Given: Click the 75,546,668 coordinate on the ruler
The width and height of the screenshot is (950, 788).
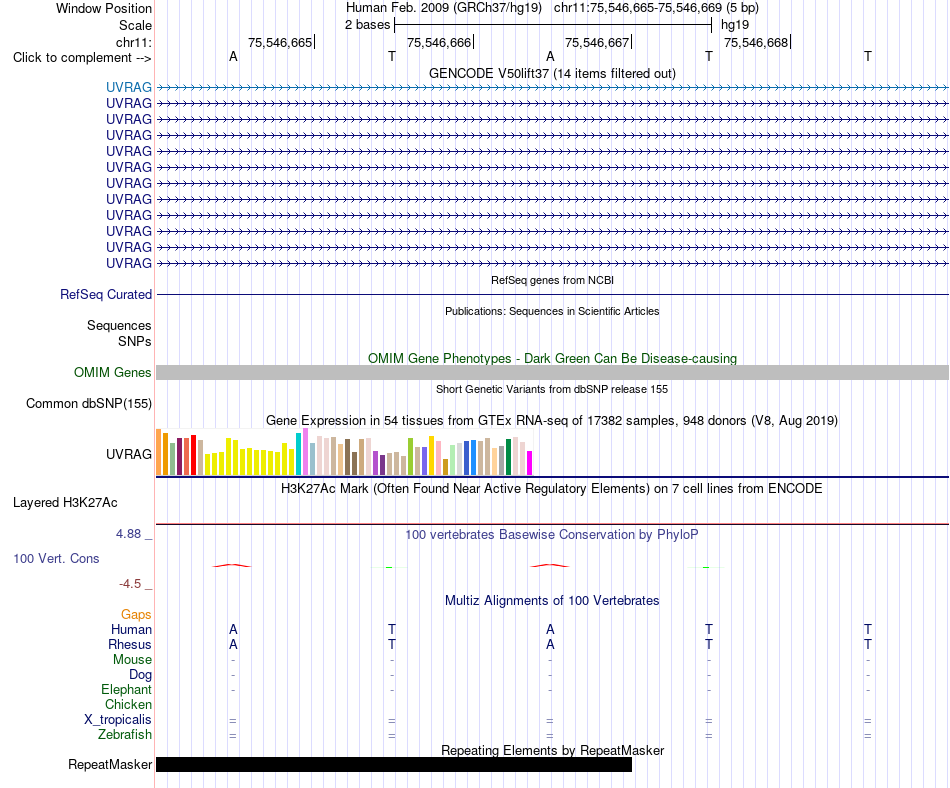Looking at the screenshot, I should coord(756,42).
